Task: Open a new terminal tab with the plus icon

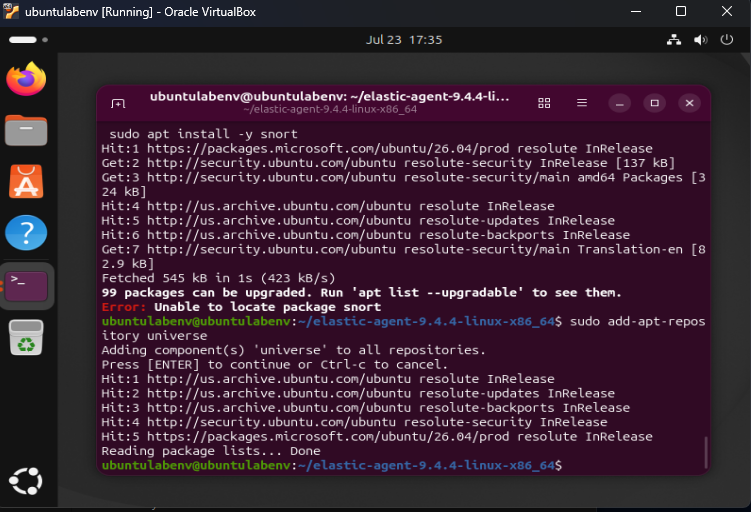Action: (118, 103)
